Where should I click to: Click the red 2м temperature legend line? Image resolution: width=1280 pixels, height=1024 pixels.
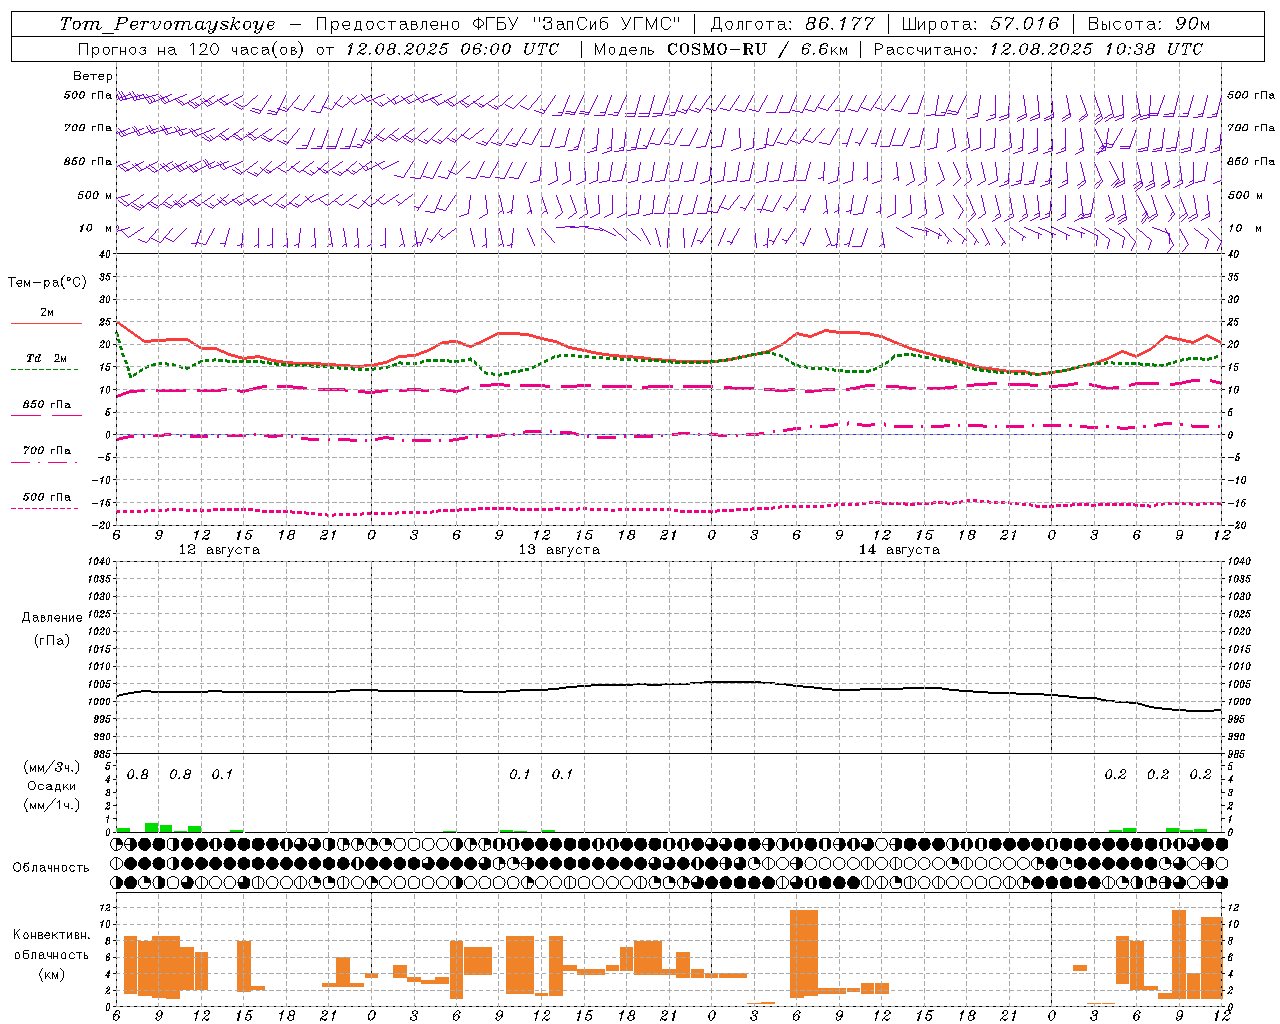coord(46,324)
